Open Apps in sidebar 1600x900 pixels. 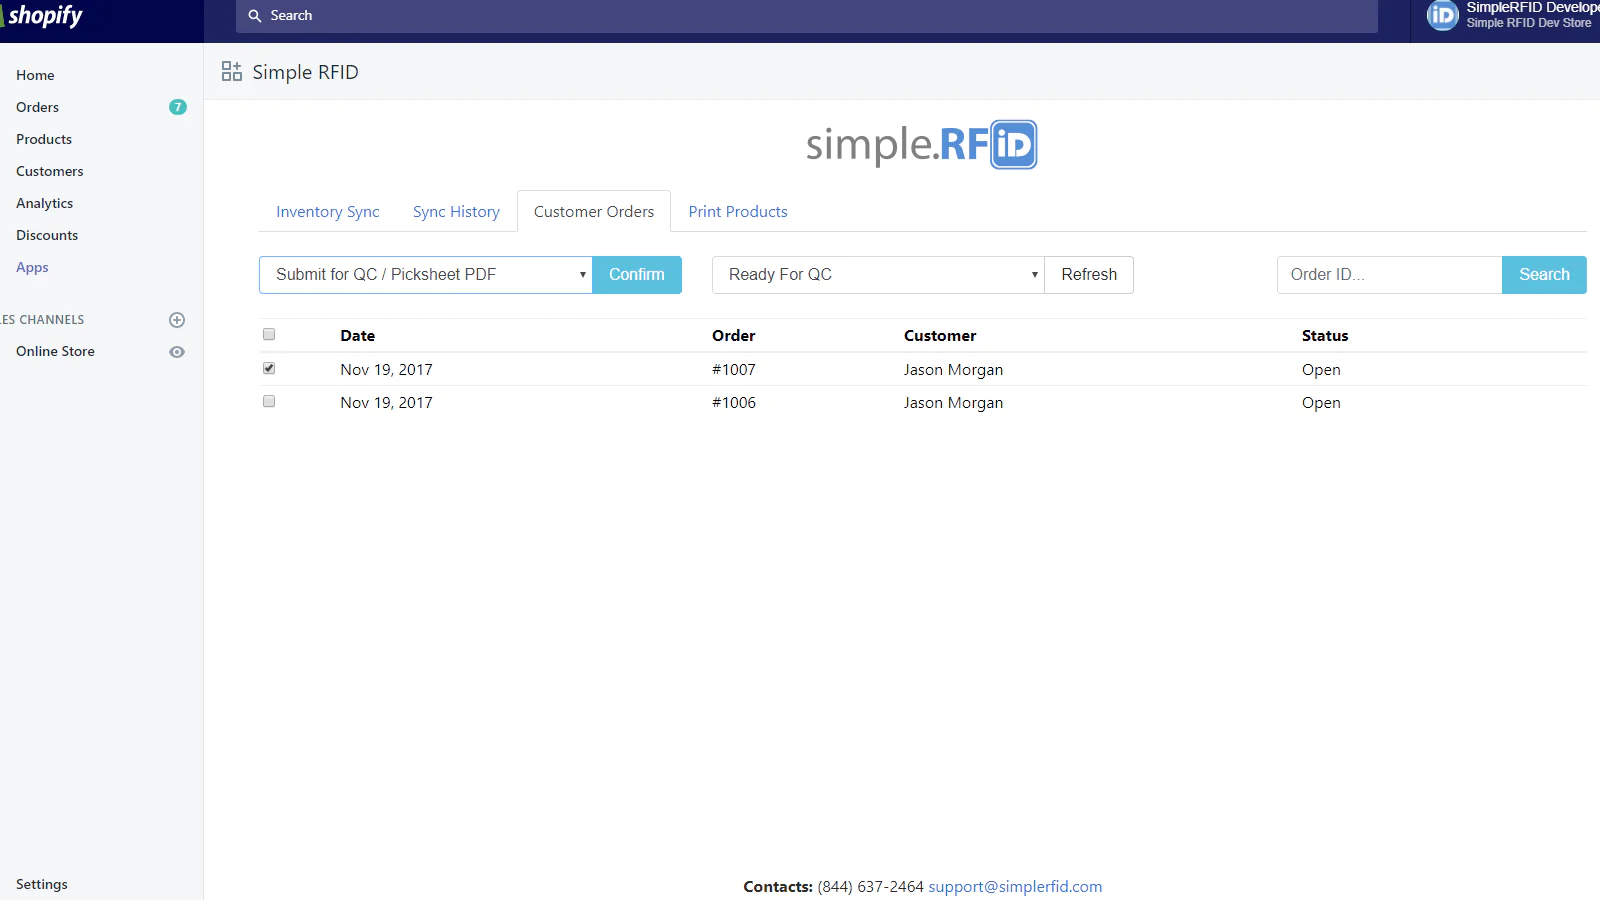[x=32, y=267]
